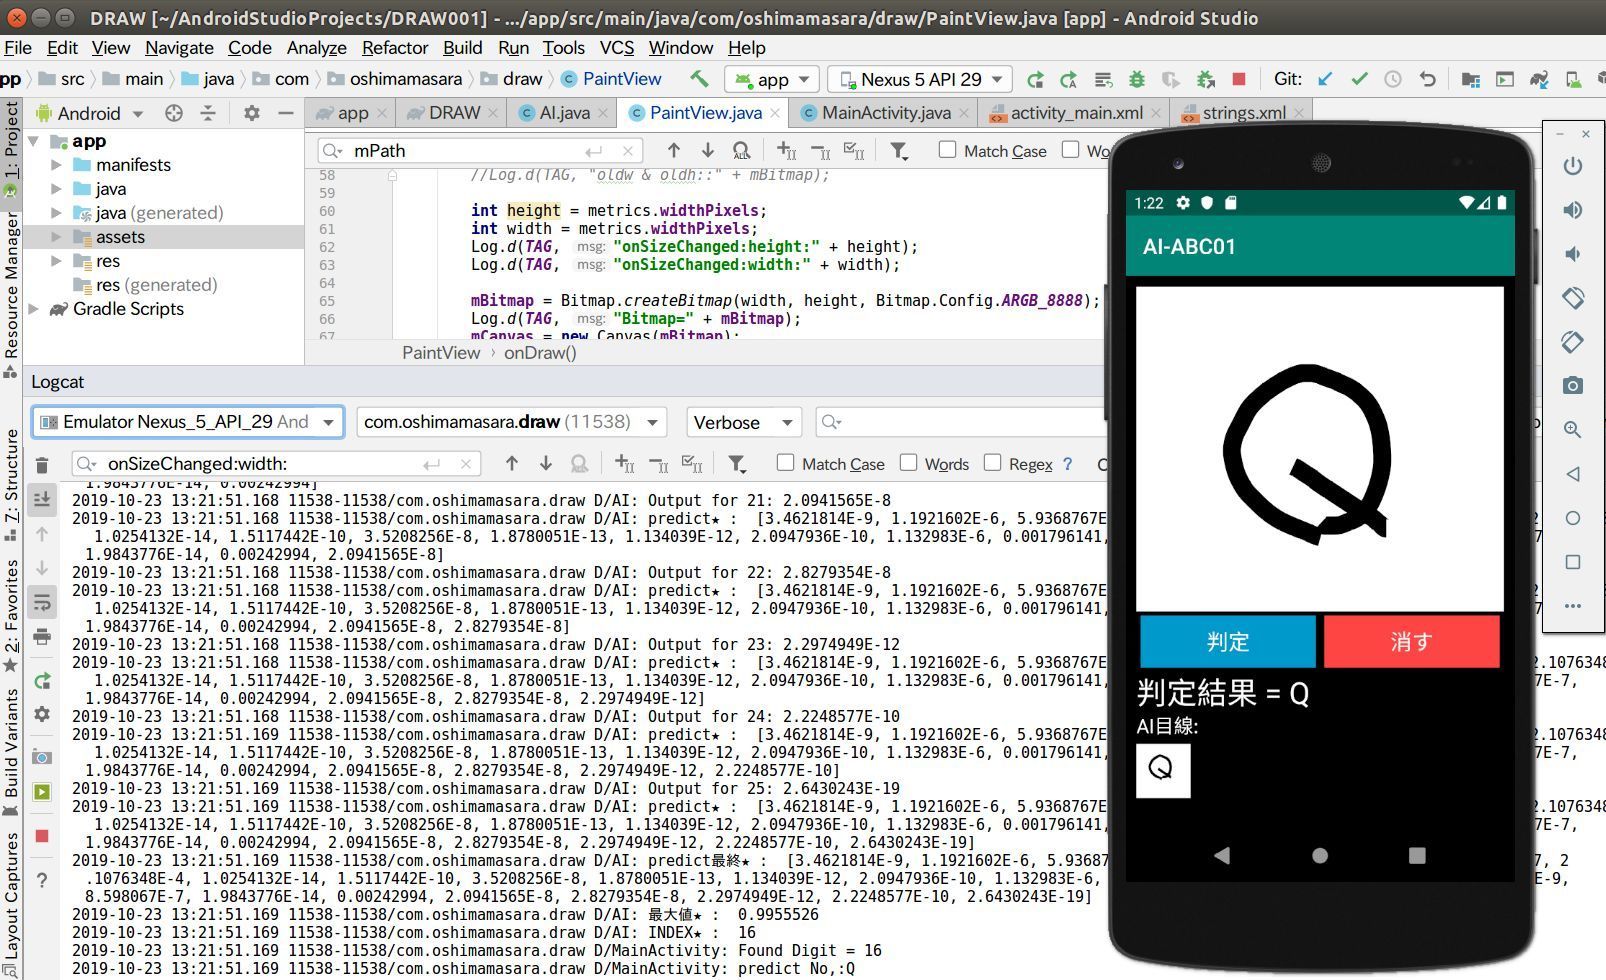Screen dimensions: 1606x980
Task: Click project panel settings gear
Action: (x=252, y=113)
